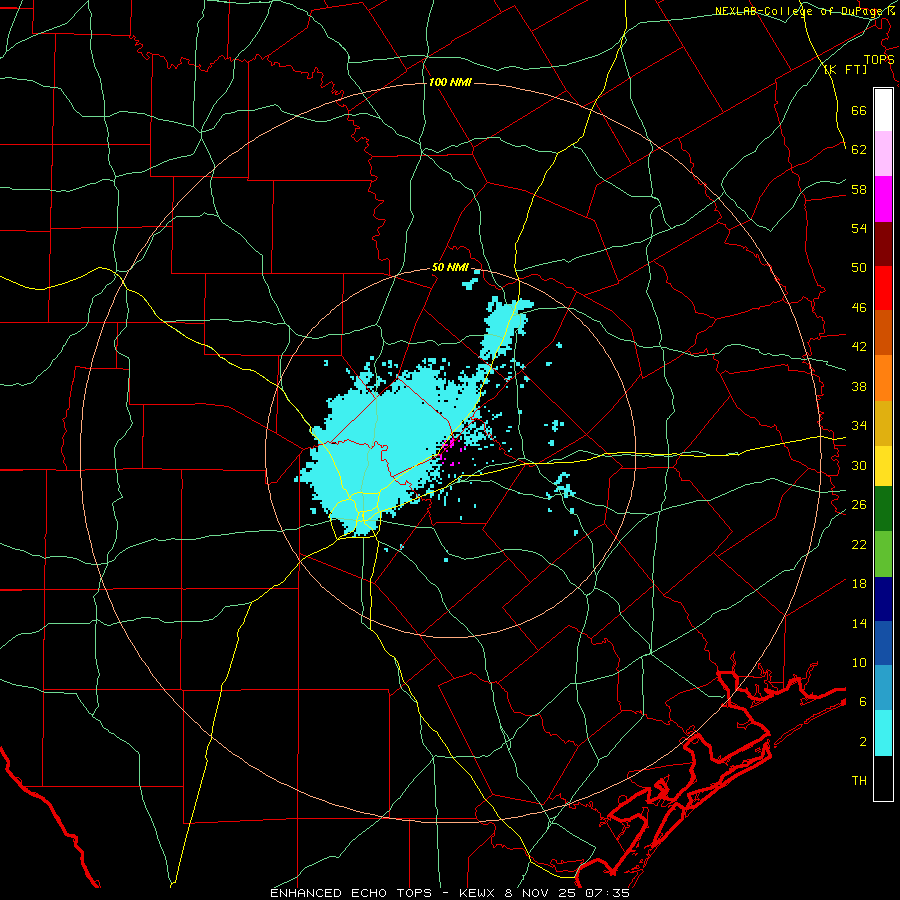Click the dark red 50 kft swatch

click(883, 244)
